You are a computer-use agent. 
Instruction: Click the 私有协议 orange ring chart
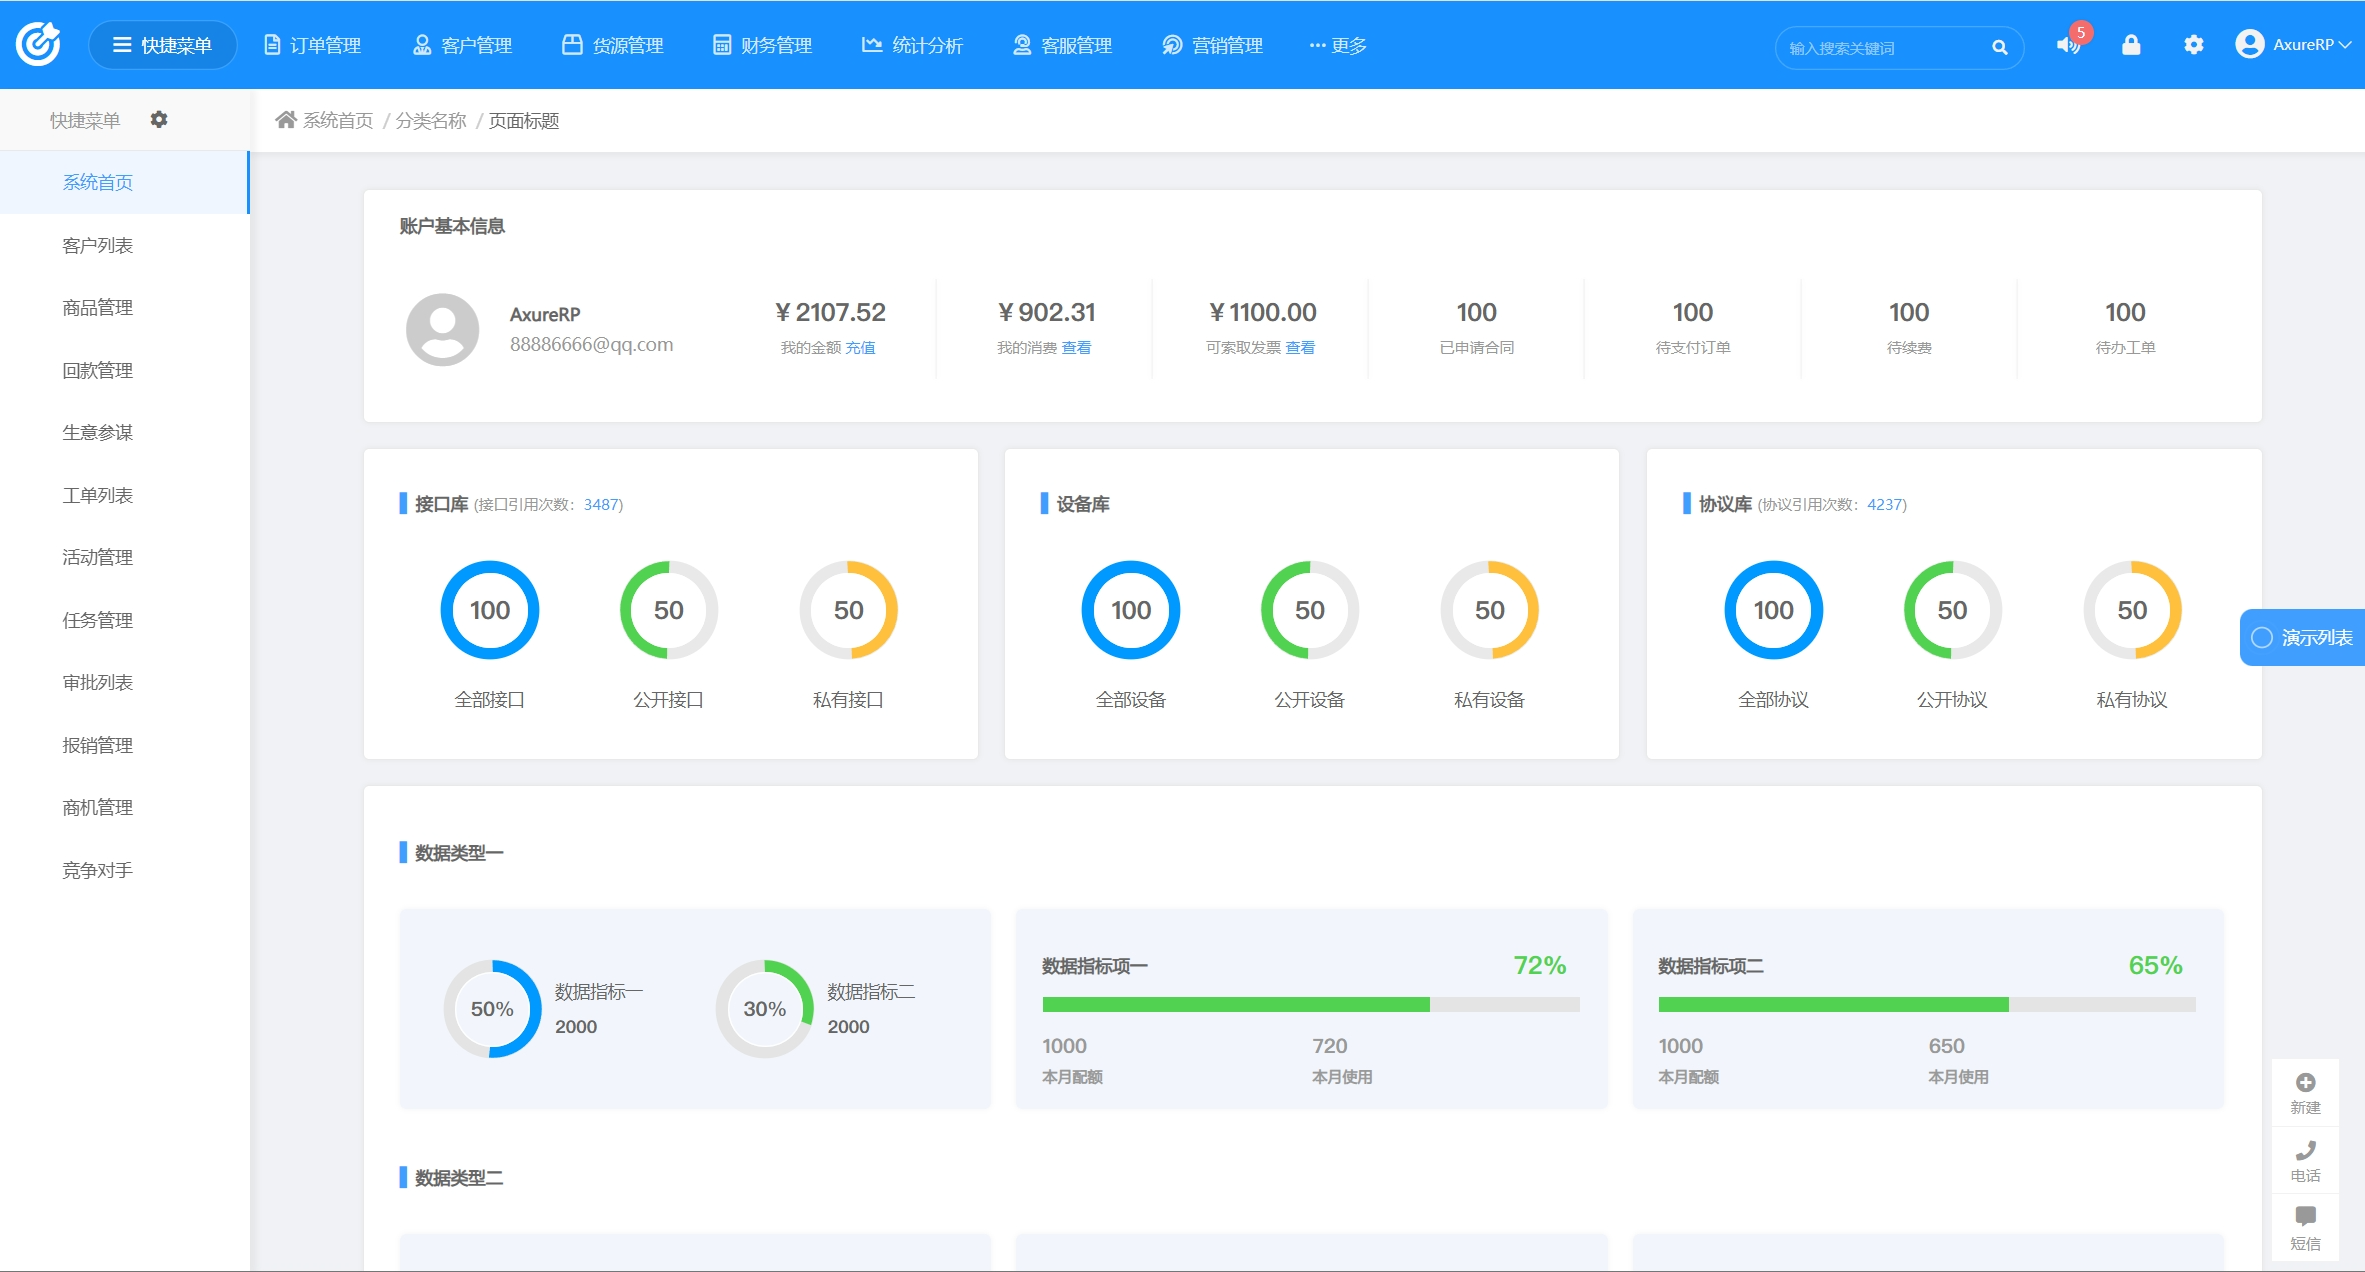2132,610
